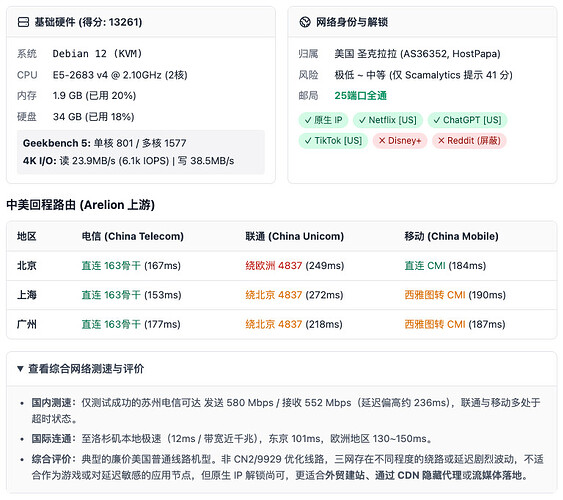Click the Geekbench 5 score box
The height and width of the screenshot is (500, 563).
[141, 152]
